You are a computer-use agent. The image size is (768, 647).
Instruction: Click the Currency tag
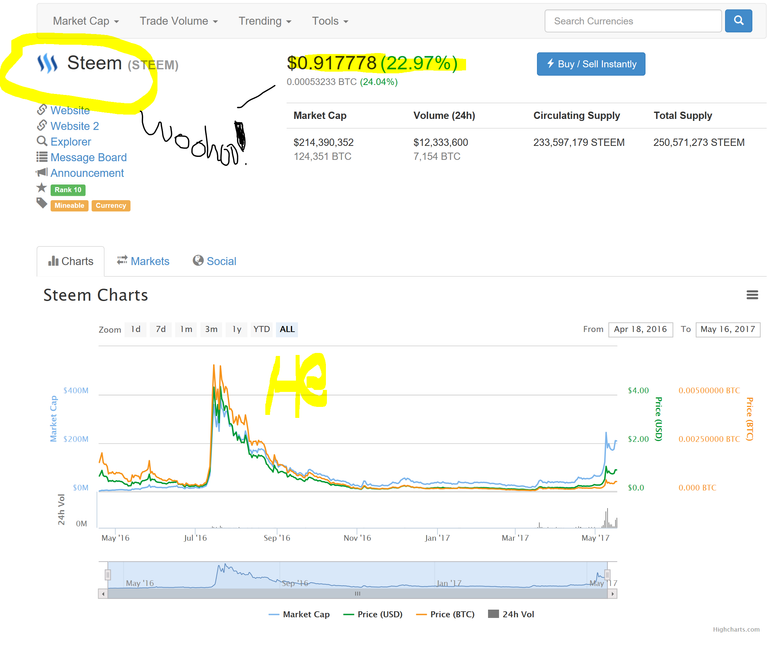[x=111, y=205]
